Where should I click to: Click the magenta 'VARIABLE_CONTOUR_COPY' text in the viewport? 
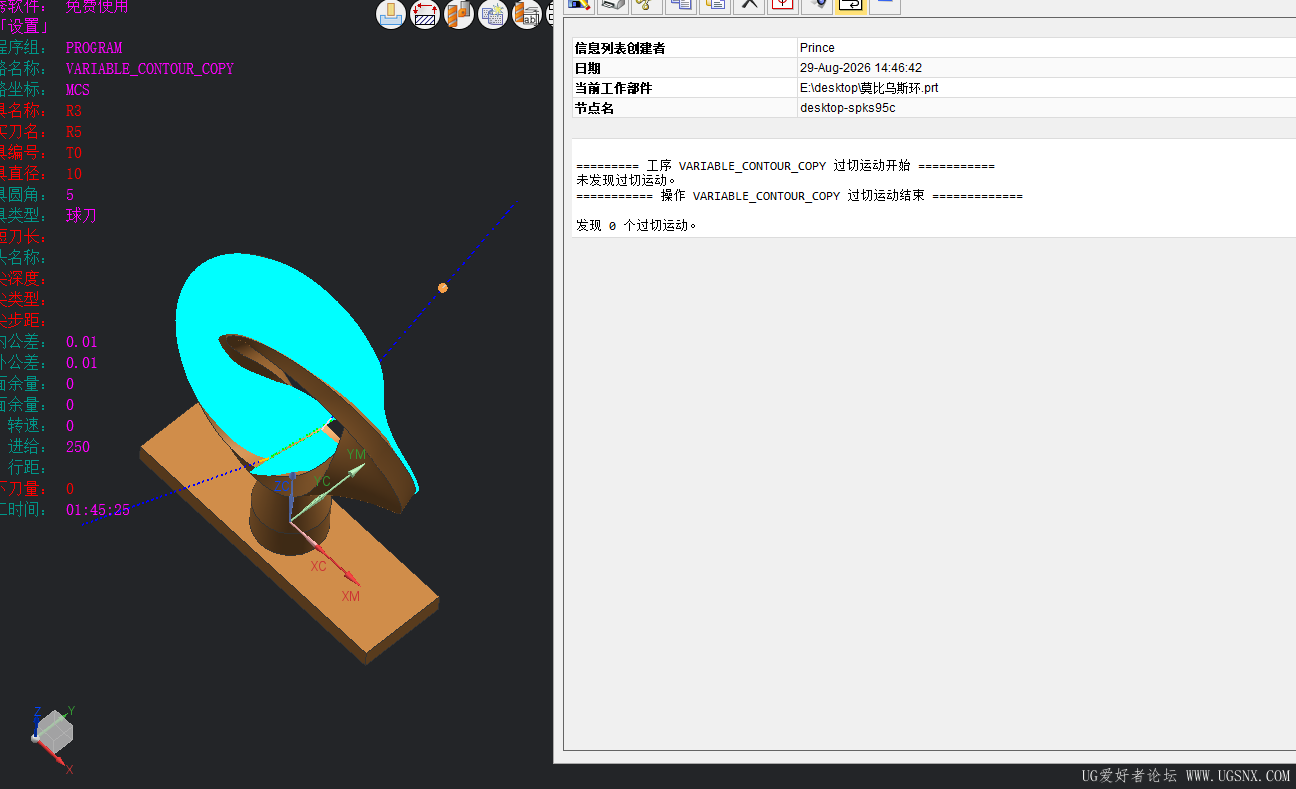150,69
